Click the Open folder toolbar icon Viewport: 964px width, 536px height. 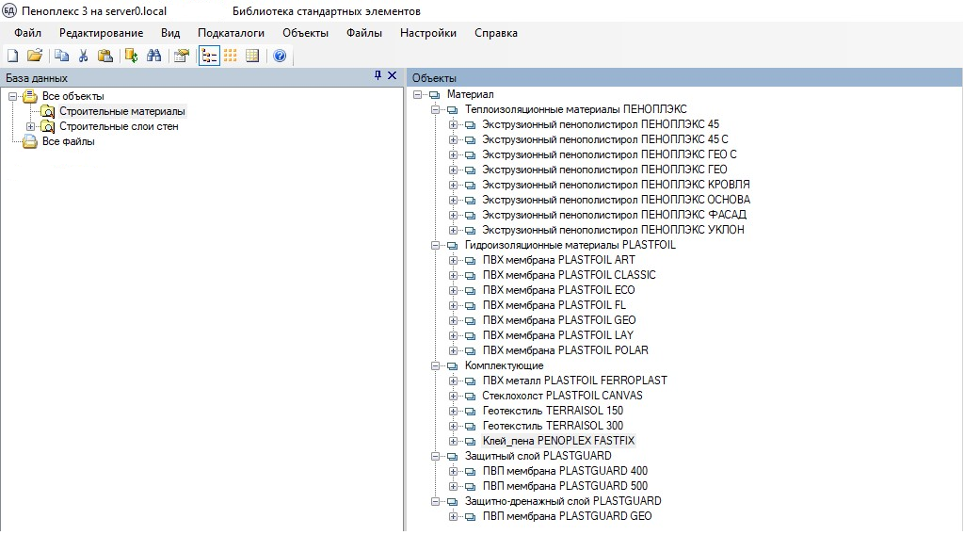point(35,56)
